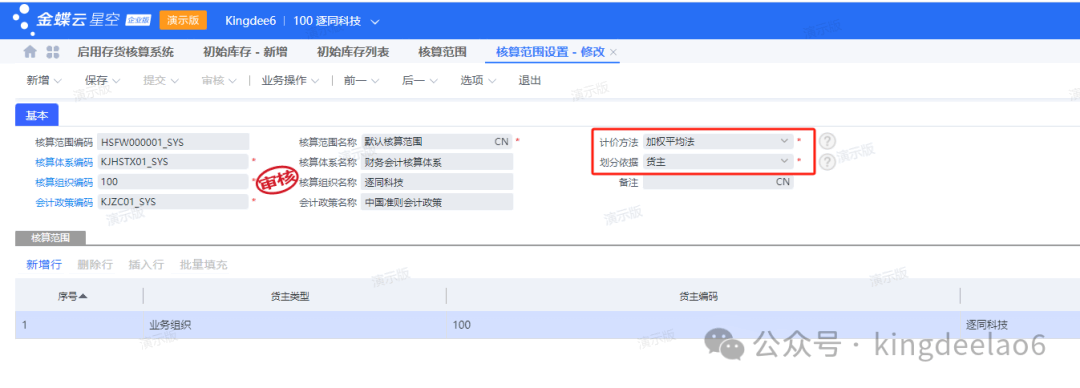The height and width of the screenshot is (388, 1080).
Task: Sort by the 序号 column arrow
Action: [x=83, y=296]
